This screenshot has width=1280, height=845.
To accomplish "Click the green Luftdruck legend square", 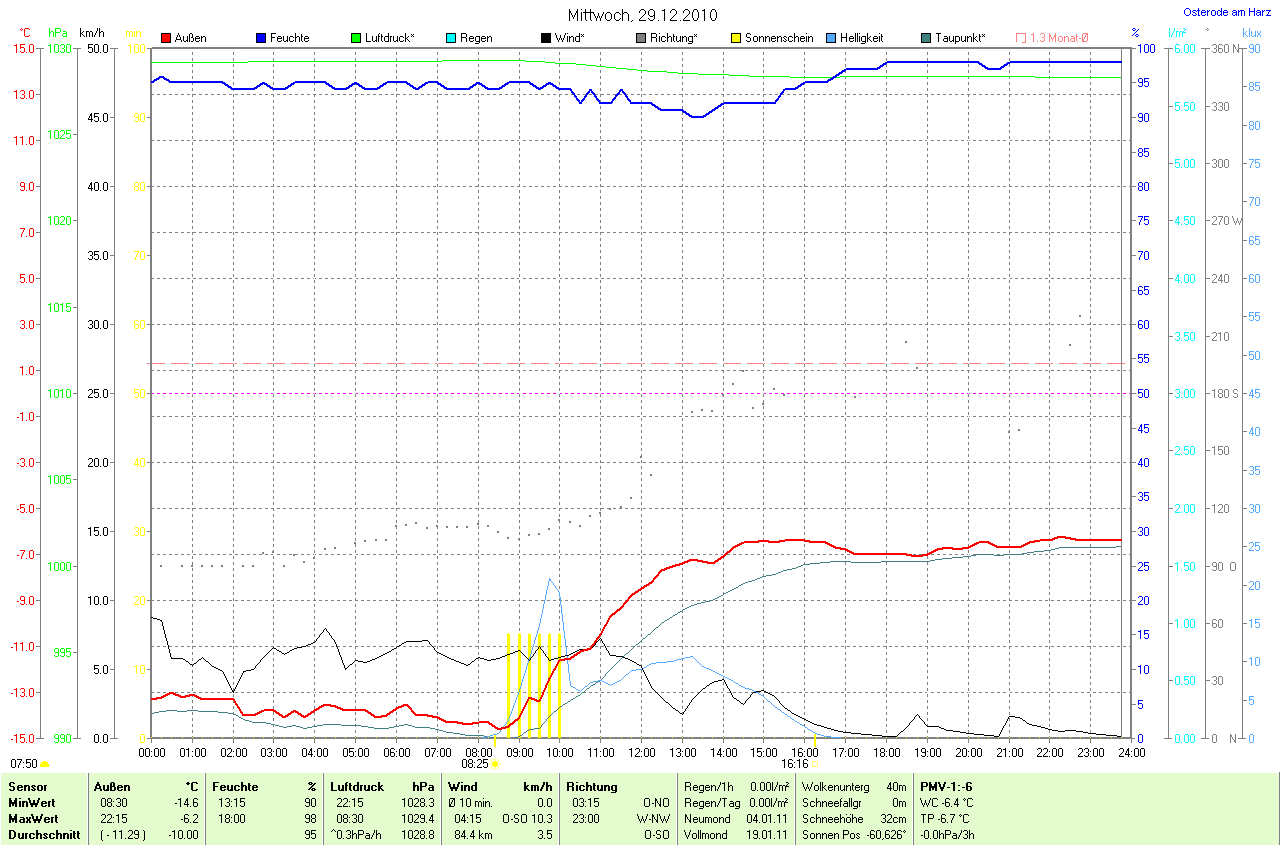I will (x=356, y=38).
